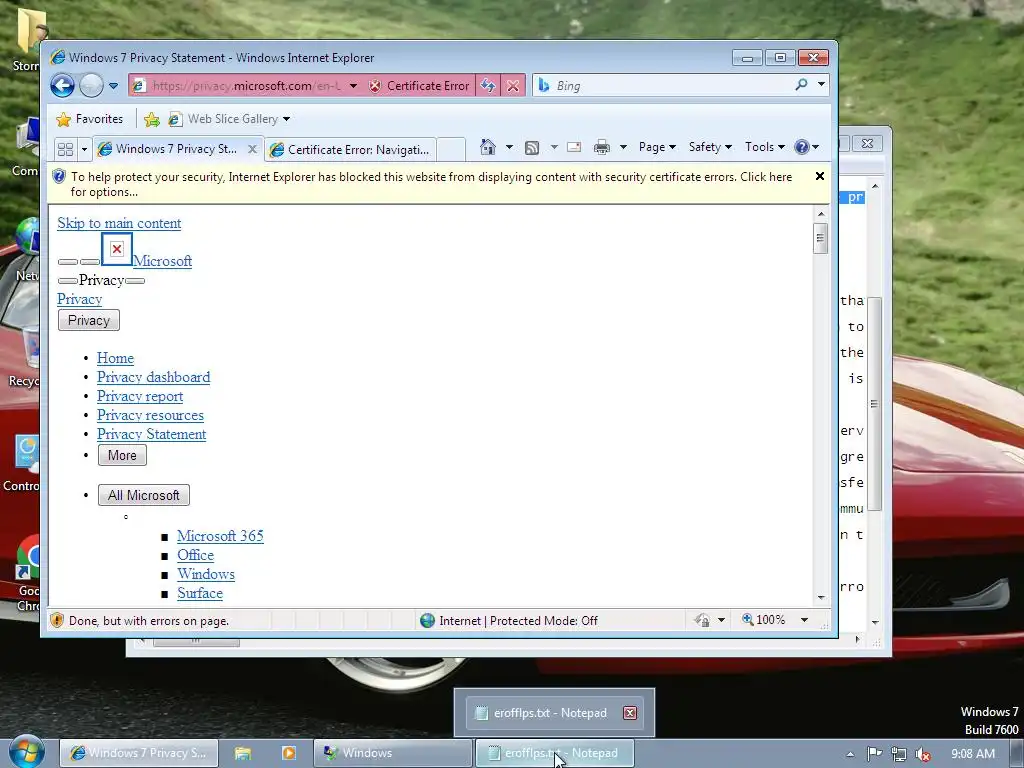Open the Safety menu
Image resolution: width=1024 pixels, height=768 pixels.
[x=710, y=147]
